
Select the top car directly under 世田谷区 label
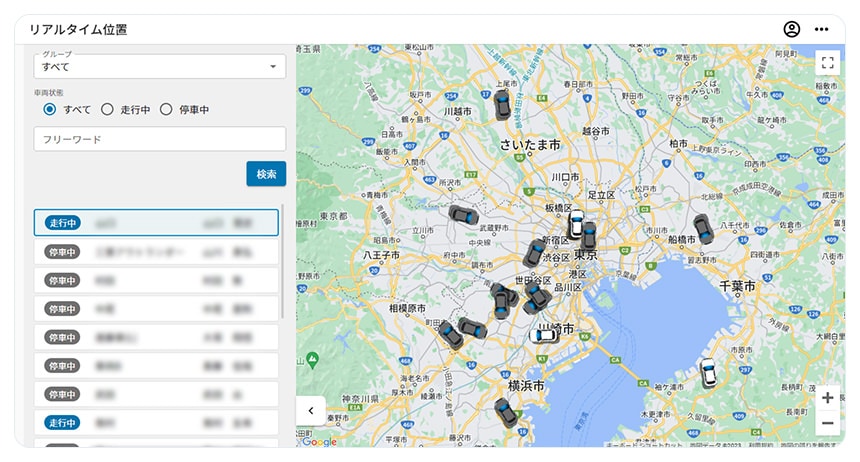pyautogui.click(x=538, y=293)
